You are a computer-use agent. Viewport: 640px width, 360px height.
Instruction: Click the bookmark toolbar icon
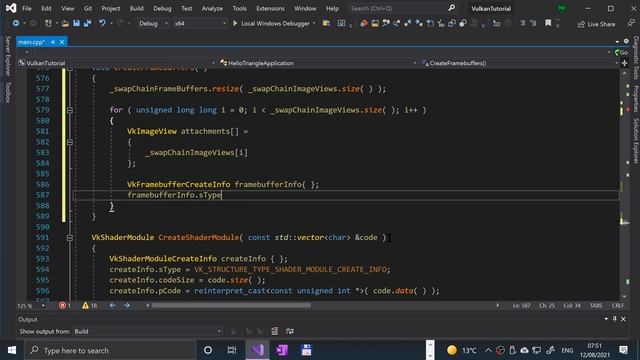pos(548,24)
